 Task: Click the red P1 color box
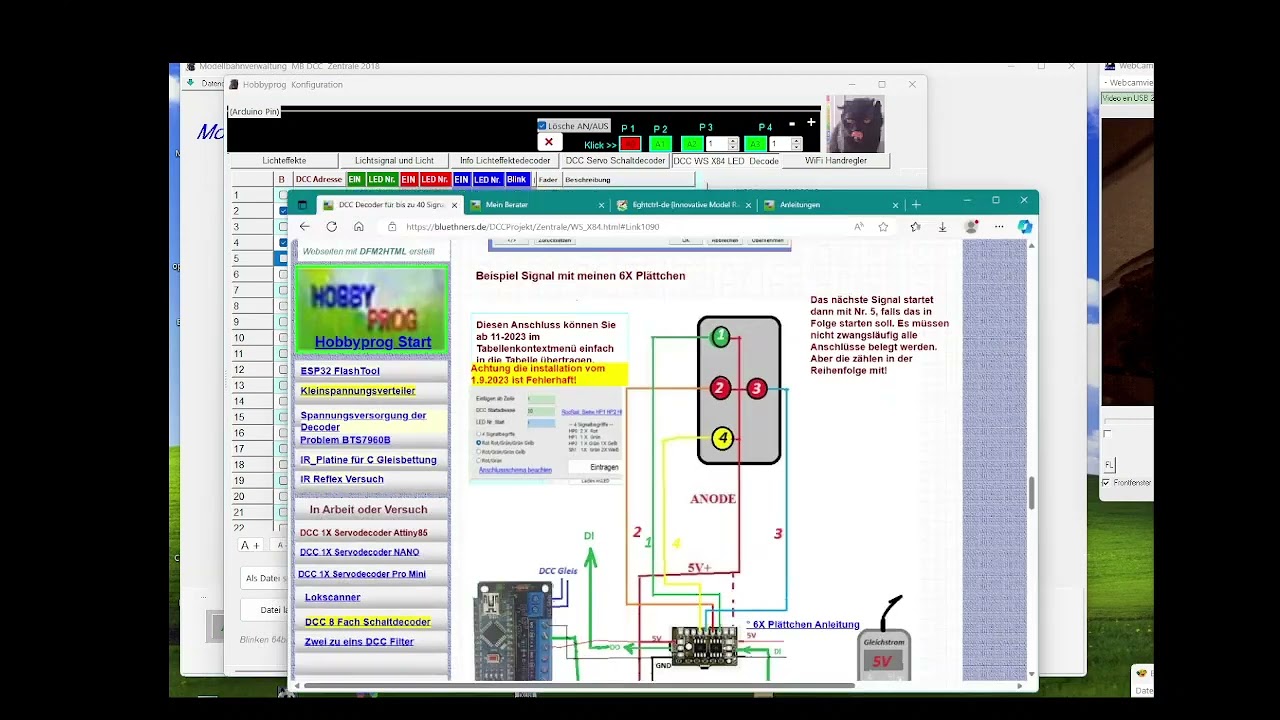tap(630, 144)
